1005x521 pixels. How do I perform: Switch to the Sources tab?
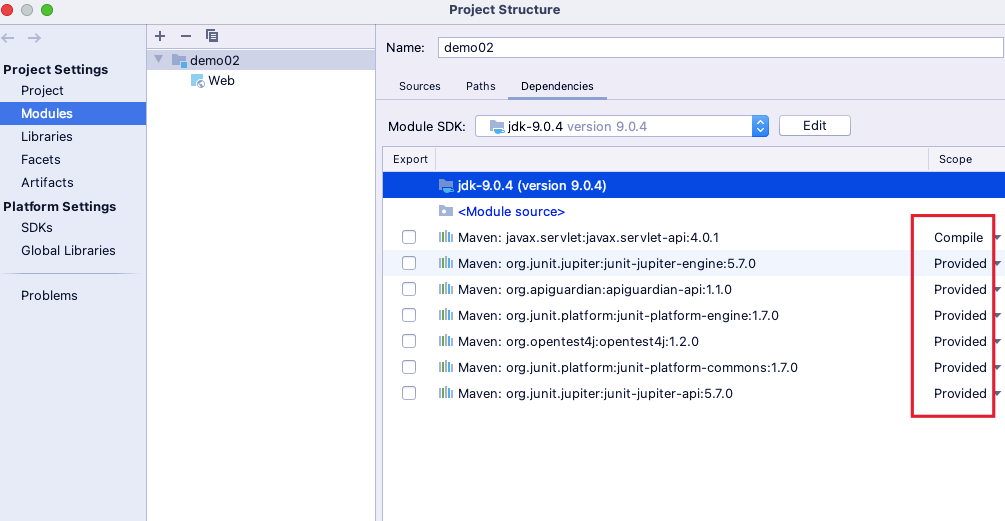tap(420, 86)
